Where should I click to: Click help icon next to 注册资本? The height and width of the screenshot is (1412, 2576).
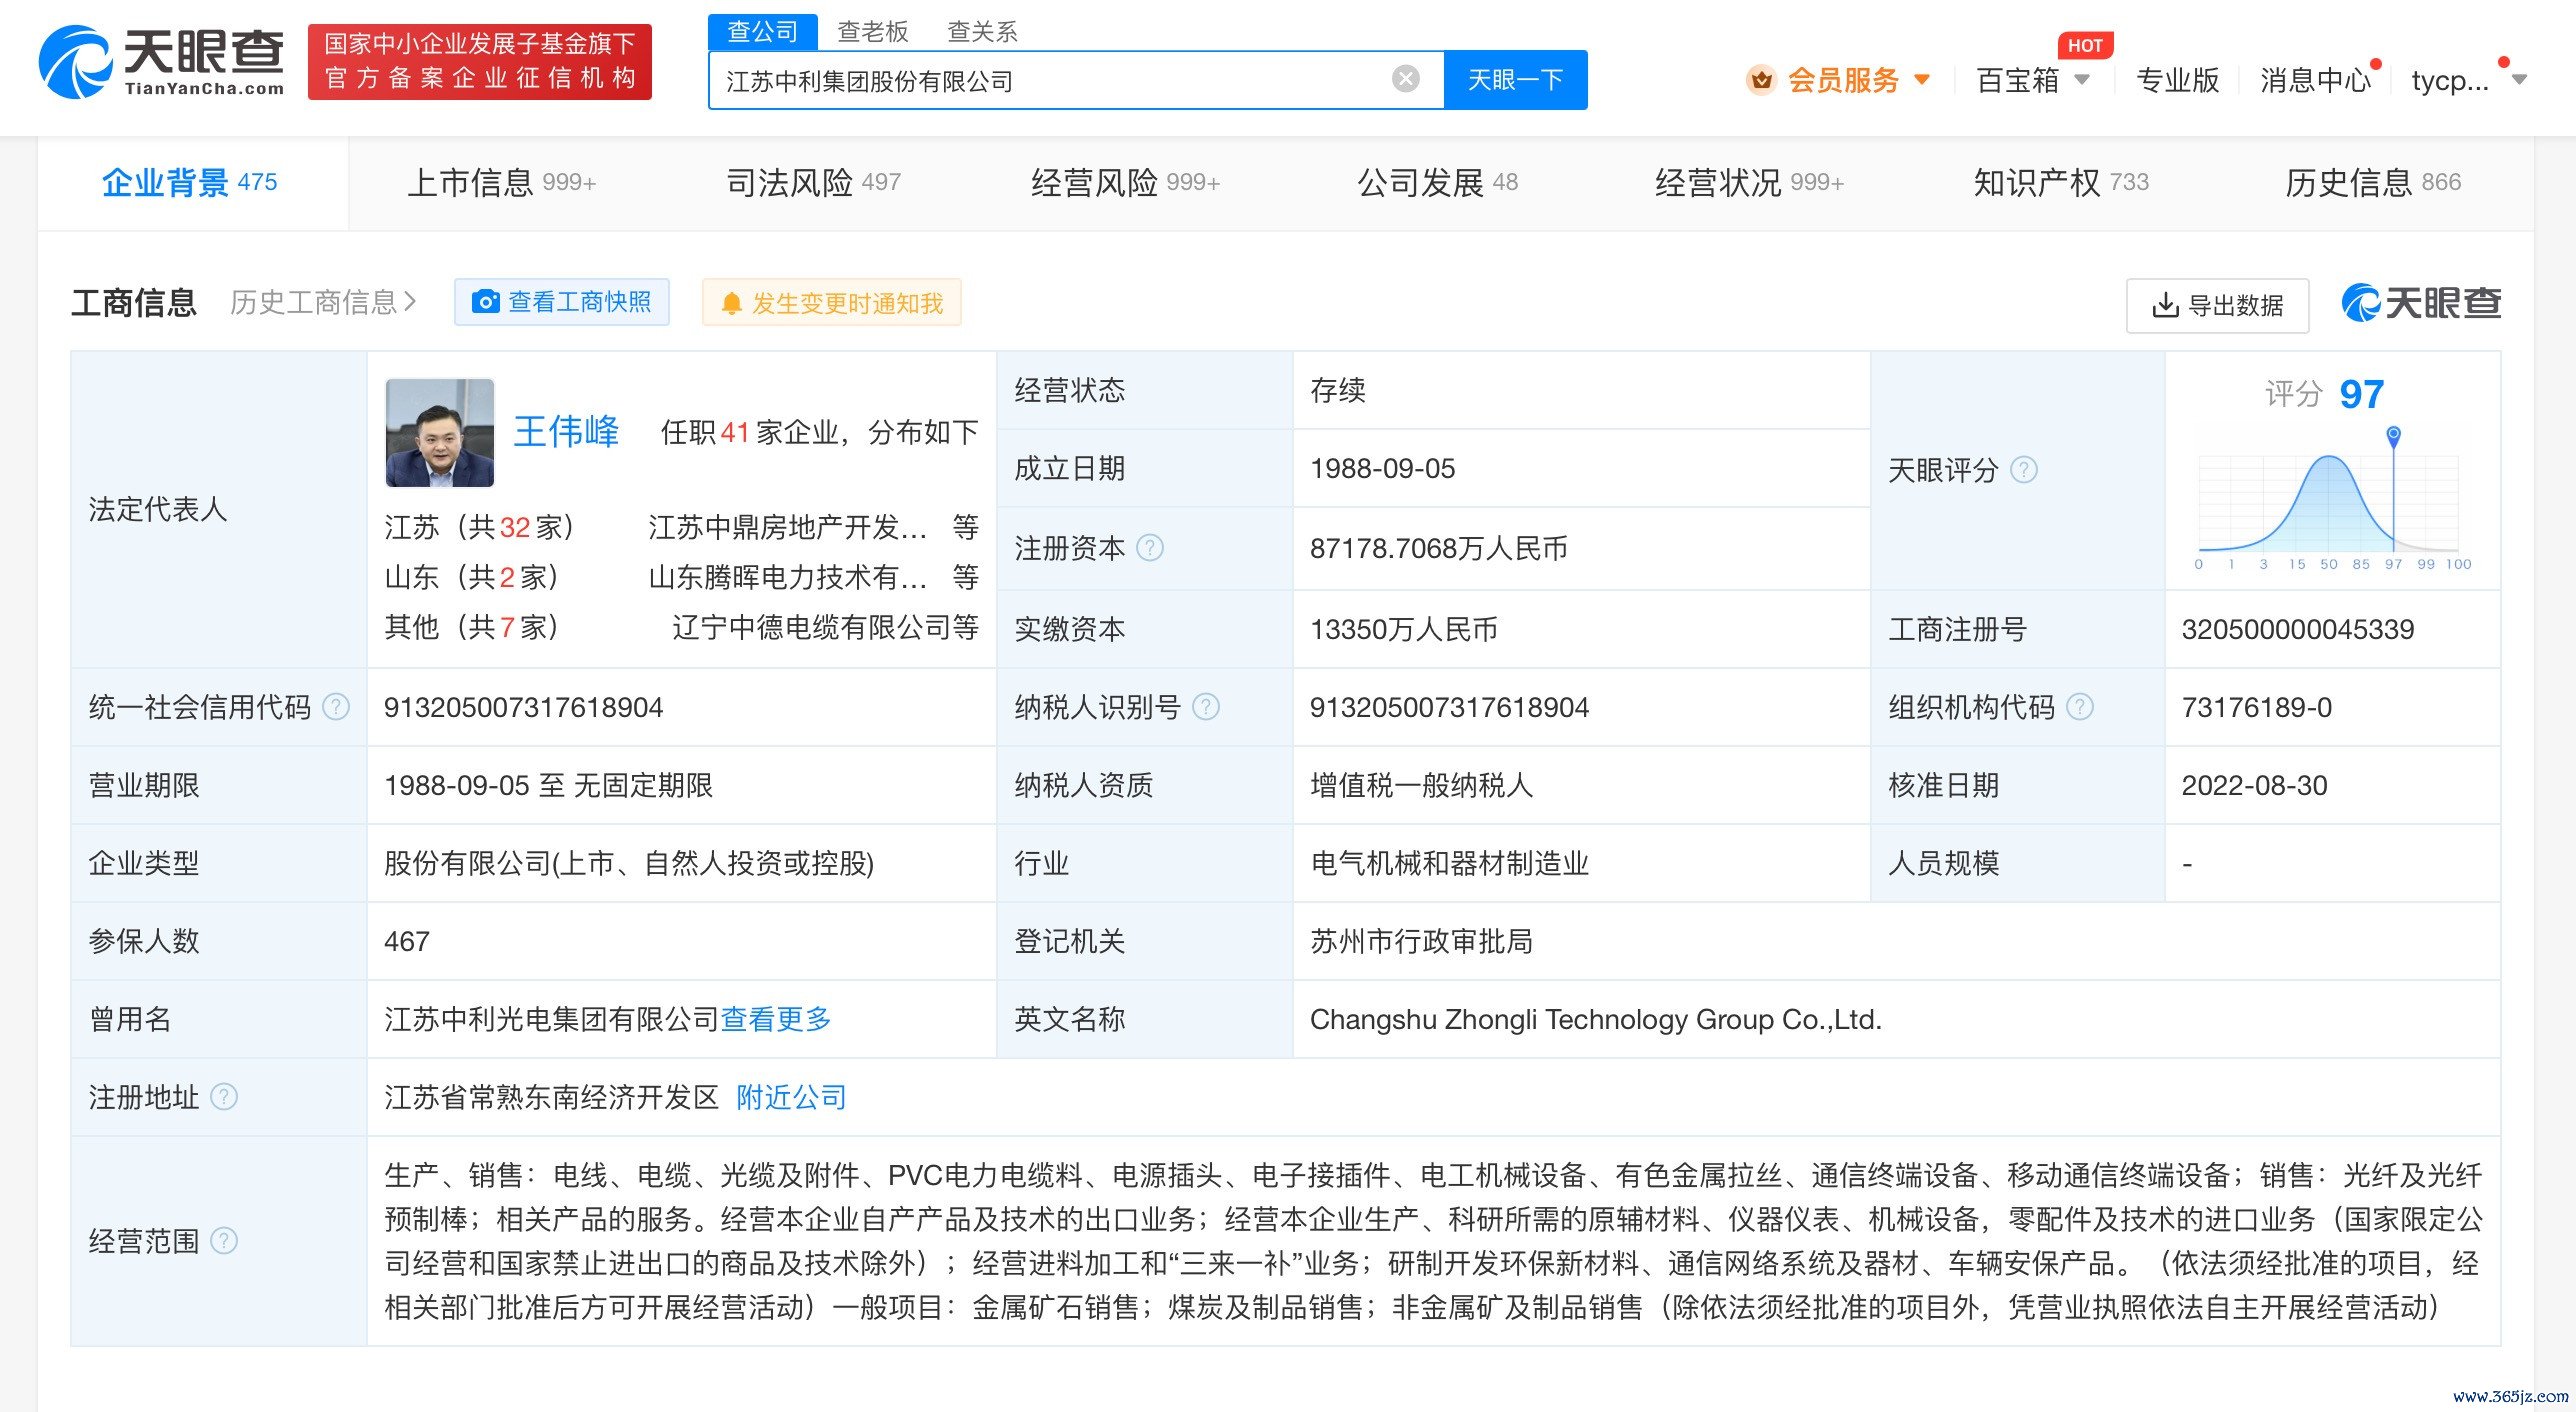pyautogui.click(x=1150, y=548)
